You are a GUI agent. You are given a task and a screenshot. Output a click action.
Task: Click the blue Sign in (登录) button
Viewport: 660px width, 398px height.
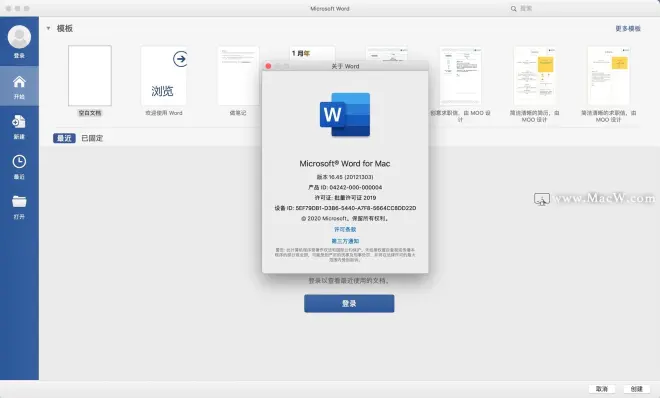349,303
